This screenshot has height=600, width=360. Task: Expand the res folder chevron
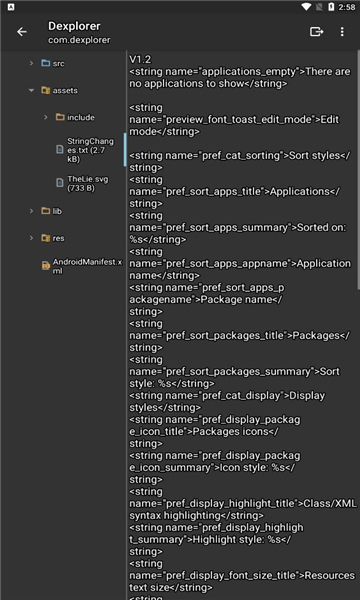(x=31, y=238)
